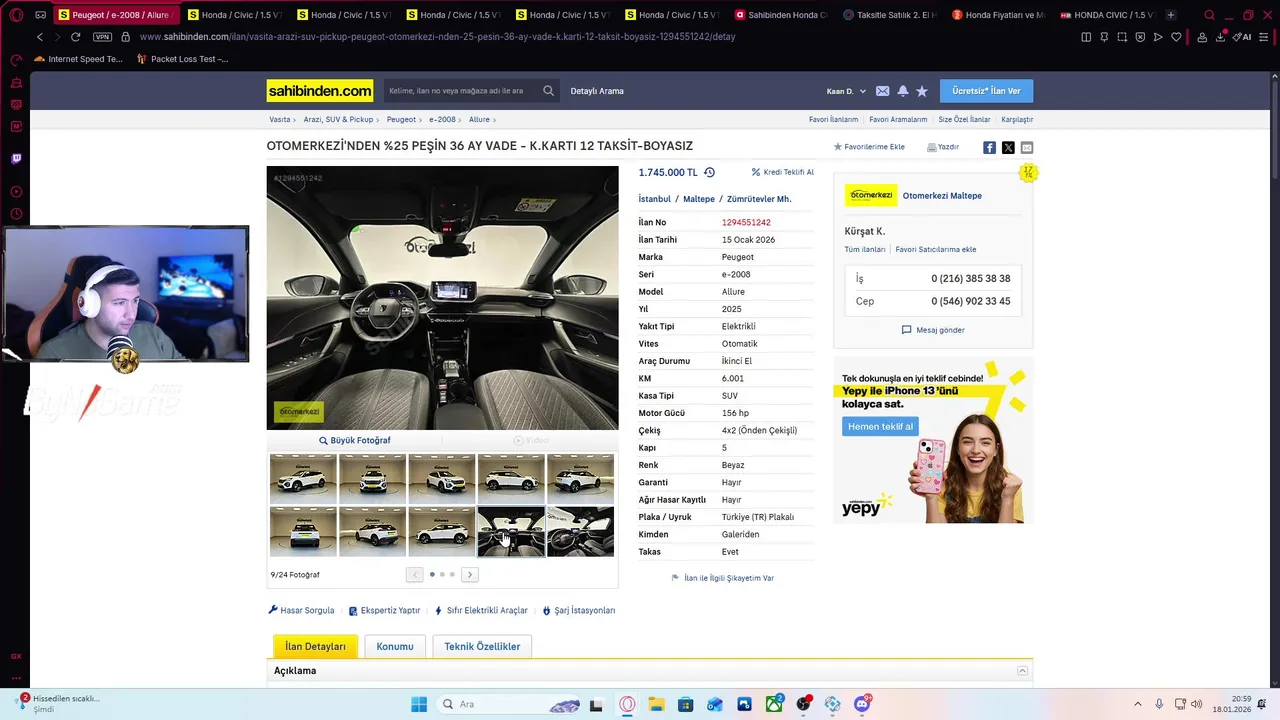
Task: Click Karşılaştır link
Action: click(x=1017, y=119)
